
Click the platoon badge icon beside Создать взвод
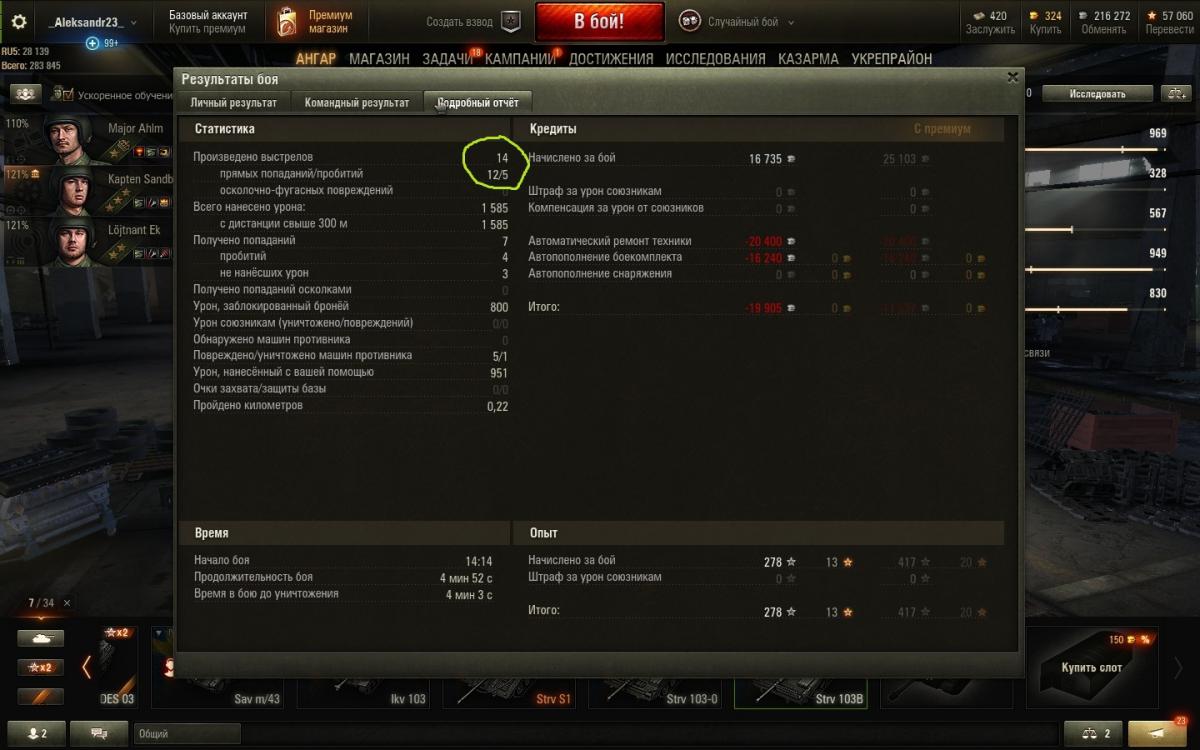point(511,21)
